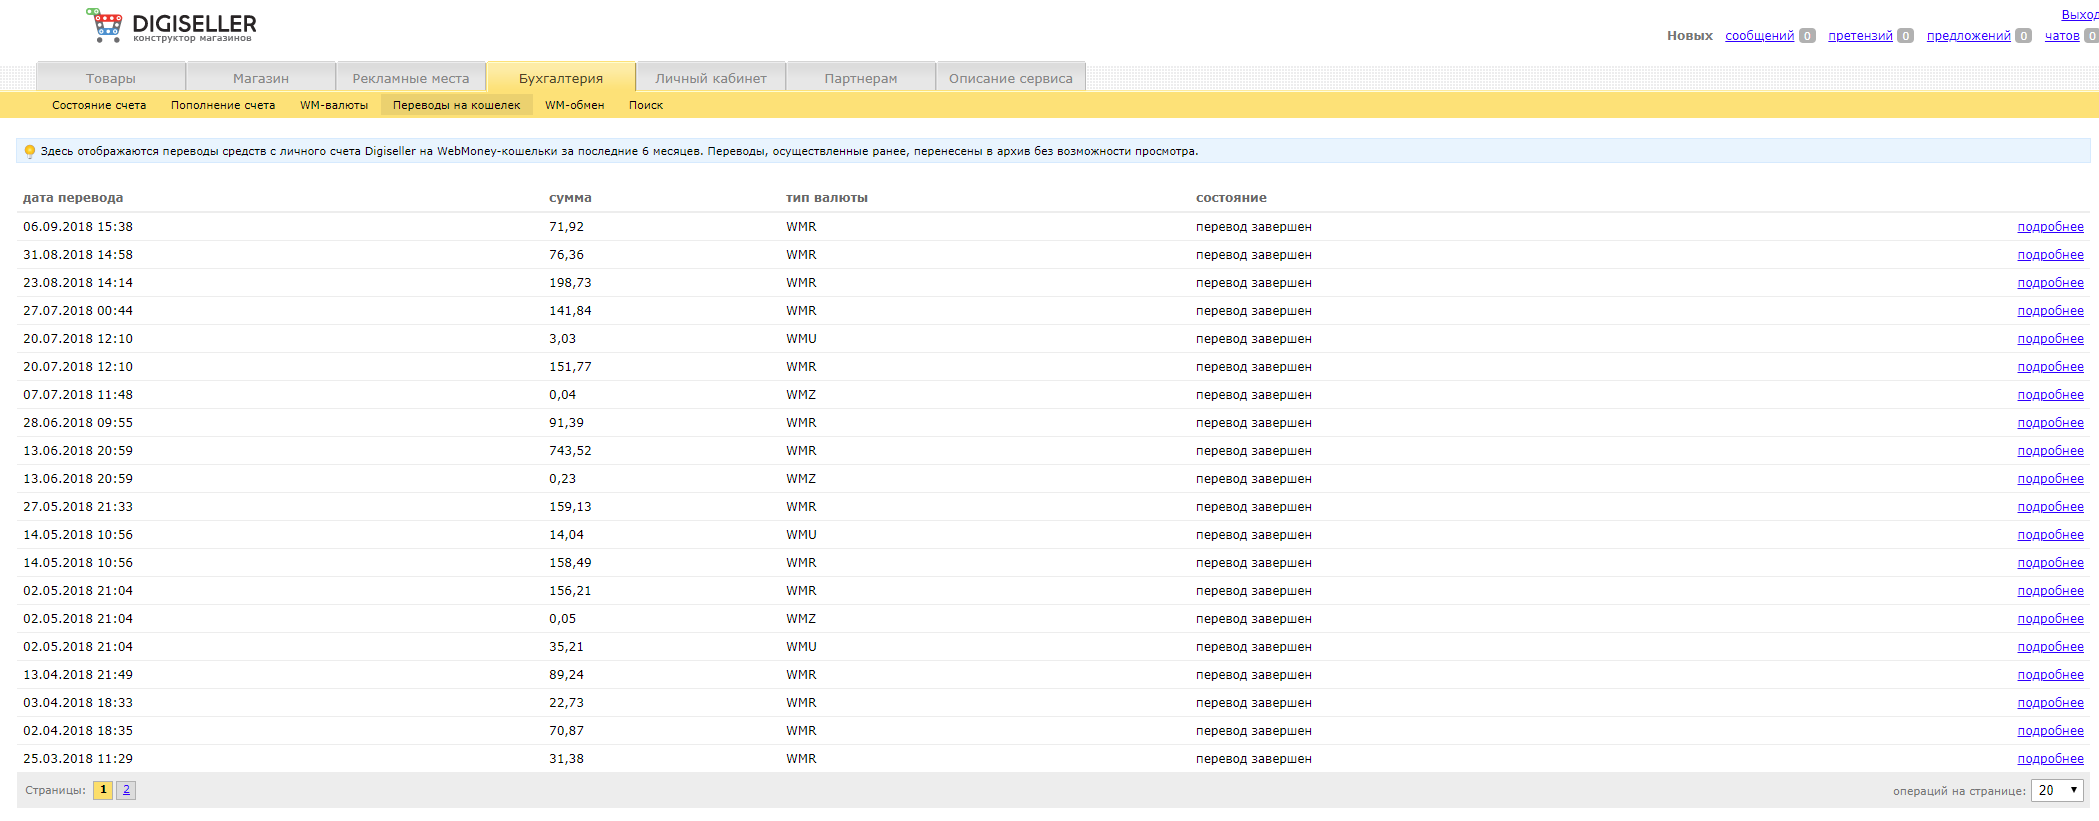Select Пополнение счета submenu item

223,105
